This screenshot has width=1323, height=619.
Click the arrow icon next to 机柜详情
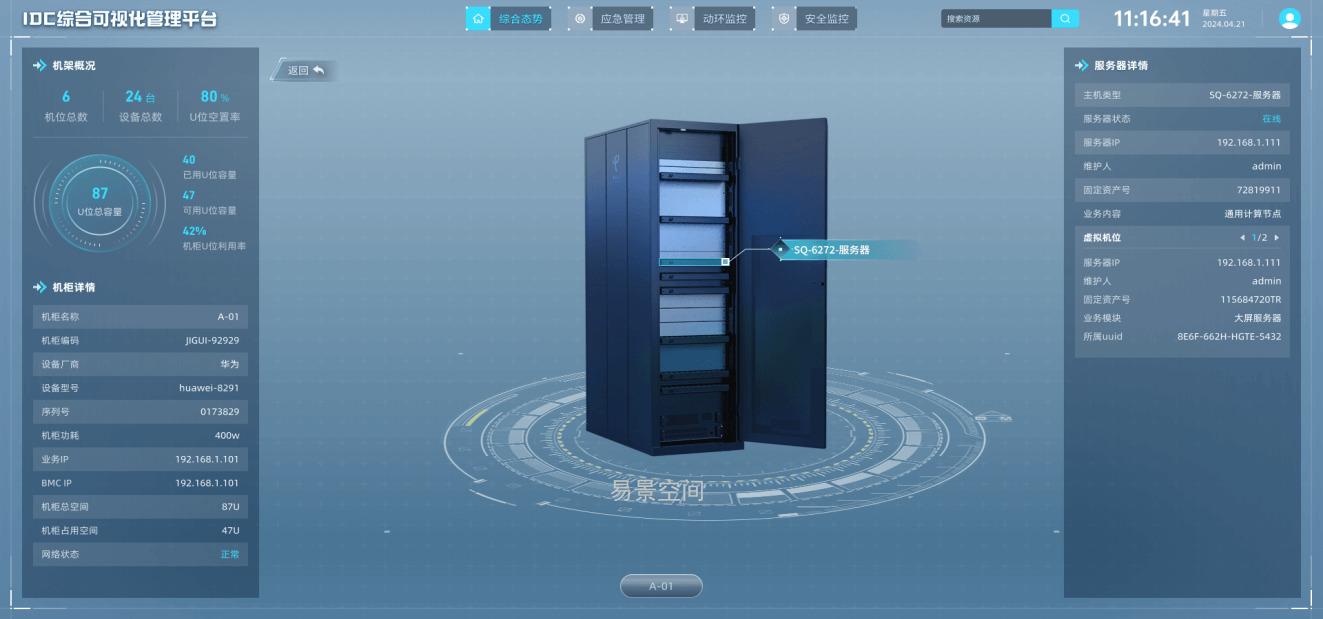[40, 288]
